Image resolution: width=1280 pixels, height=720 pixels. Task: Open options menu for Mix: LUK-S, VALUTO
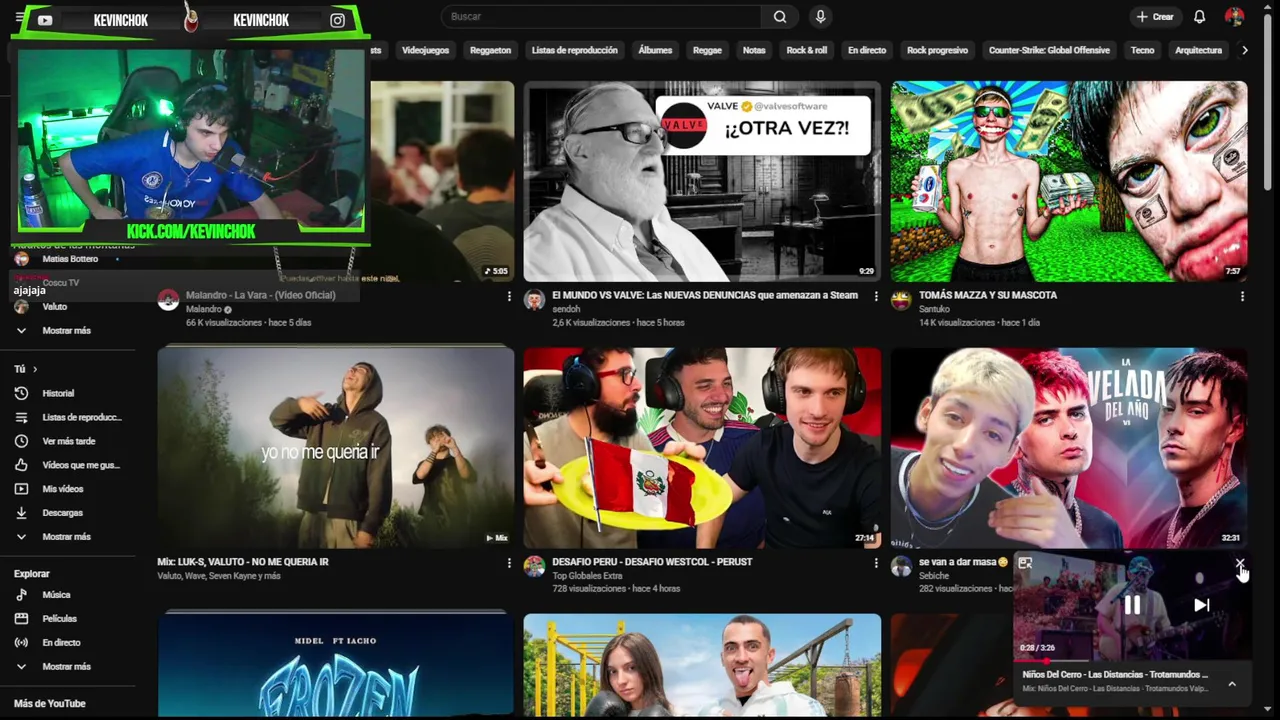click(509, 564)
